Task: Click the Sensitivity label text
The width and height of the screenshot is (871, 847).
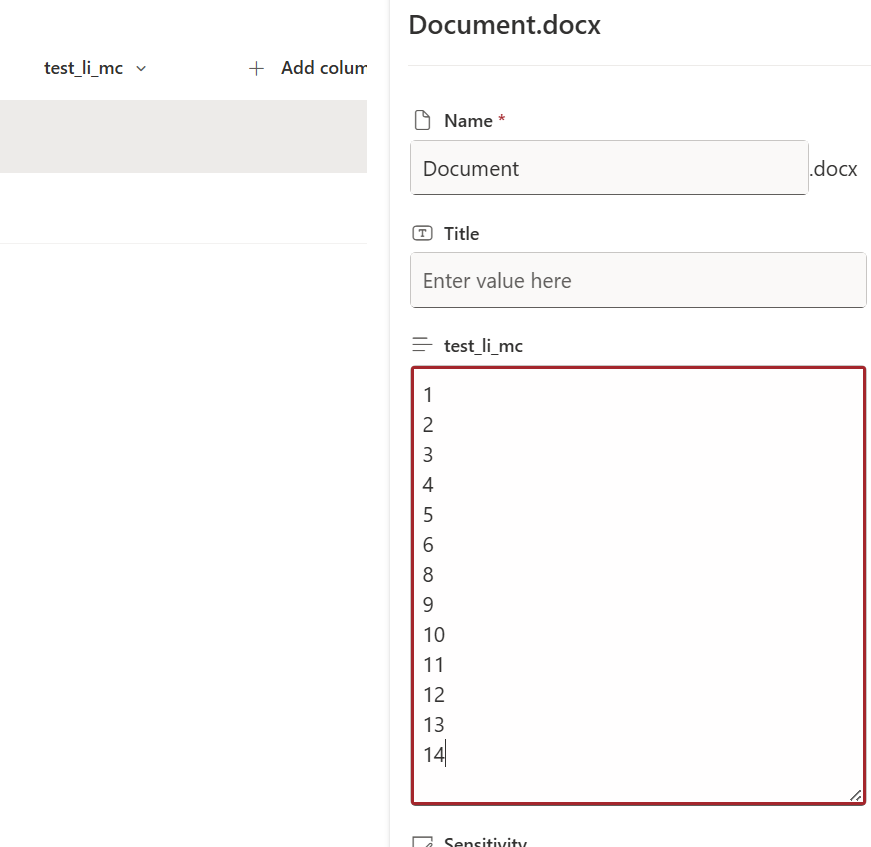Action: pos(485,842)
